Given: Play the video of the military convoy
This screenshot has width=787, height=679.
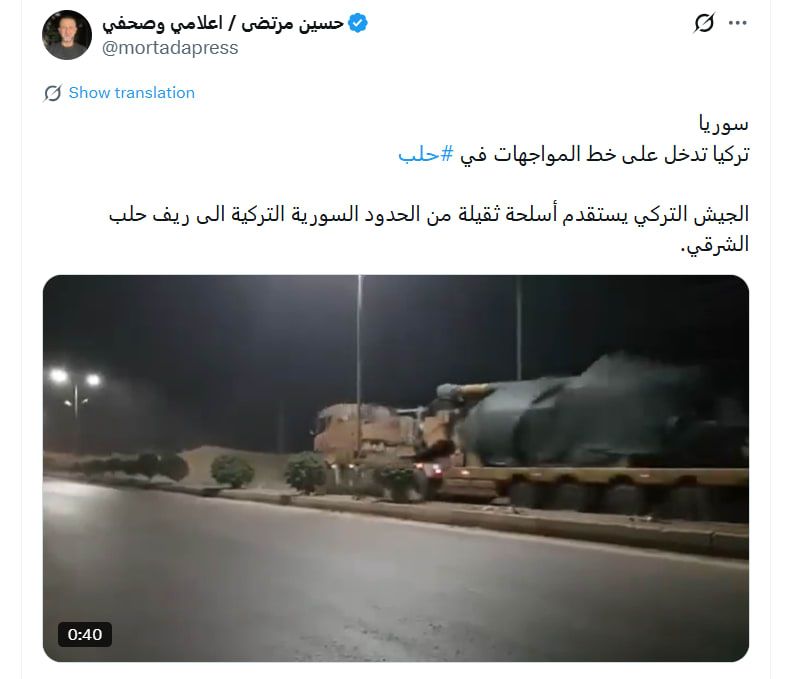Looking at the screenshot, I should (396, 468).
